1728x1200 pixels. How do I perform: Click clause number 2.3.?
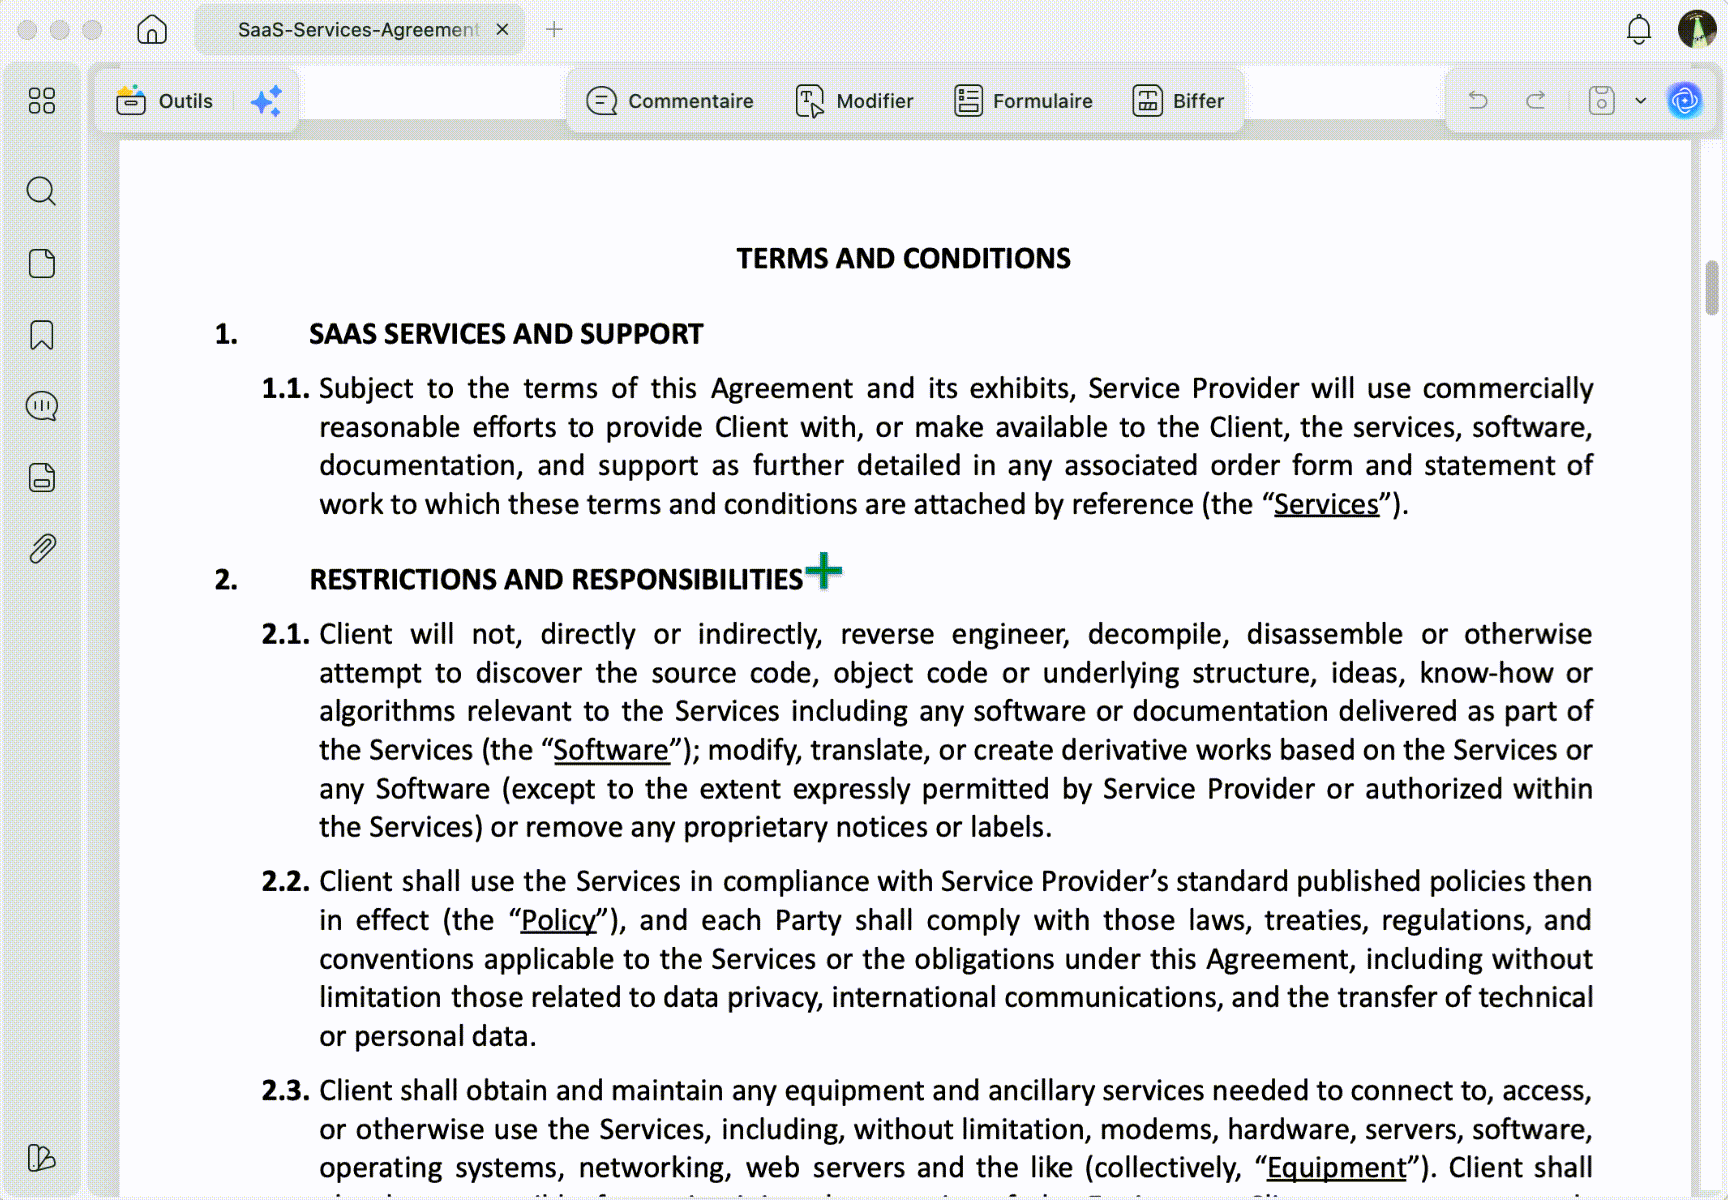(285, 1090)
